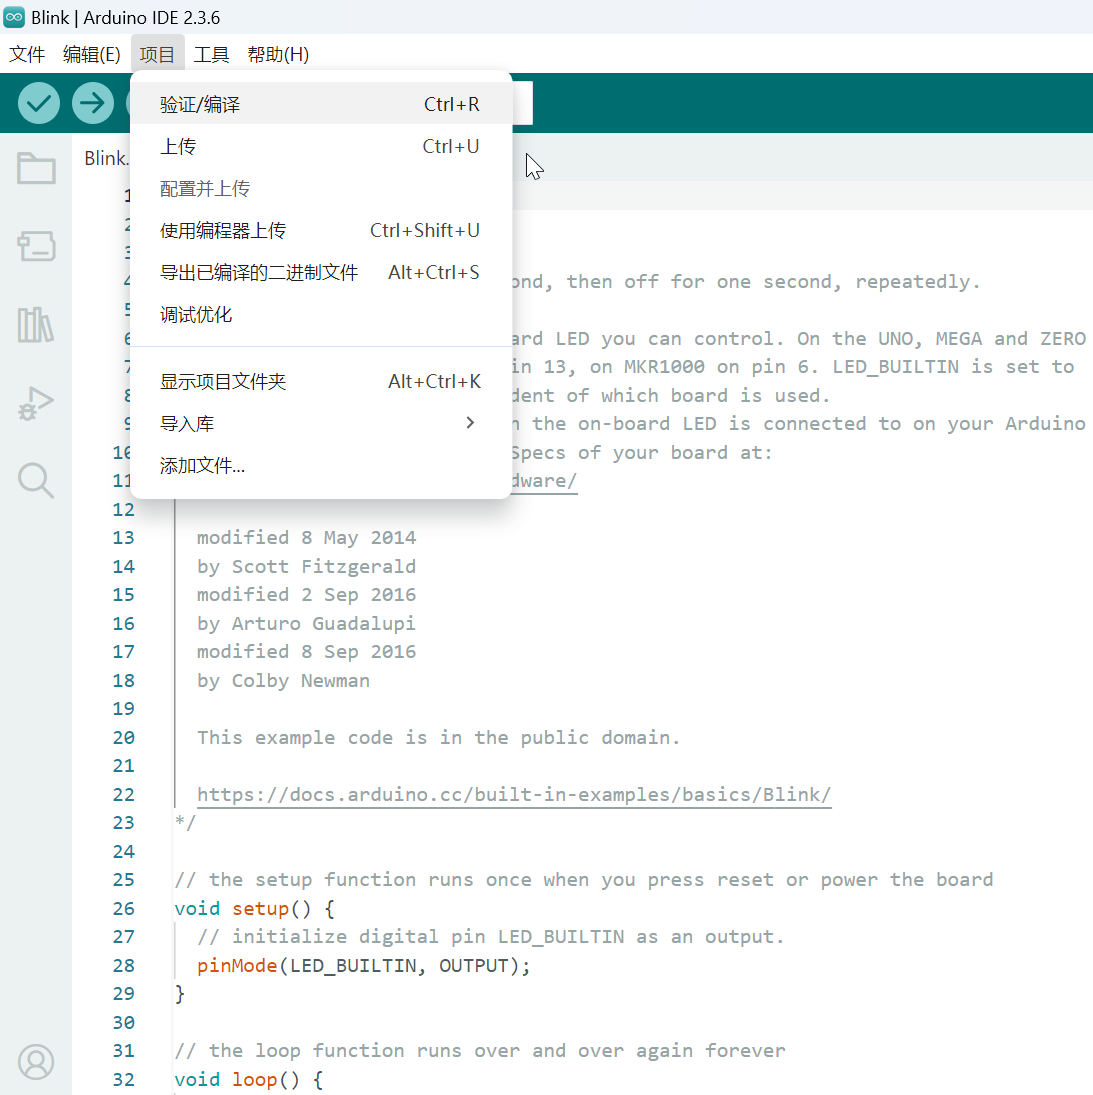
Task: Open the 工具 menu in menu bar
Action: (x=211, y=54)
